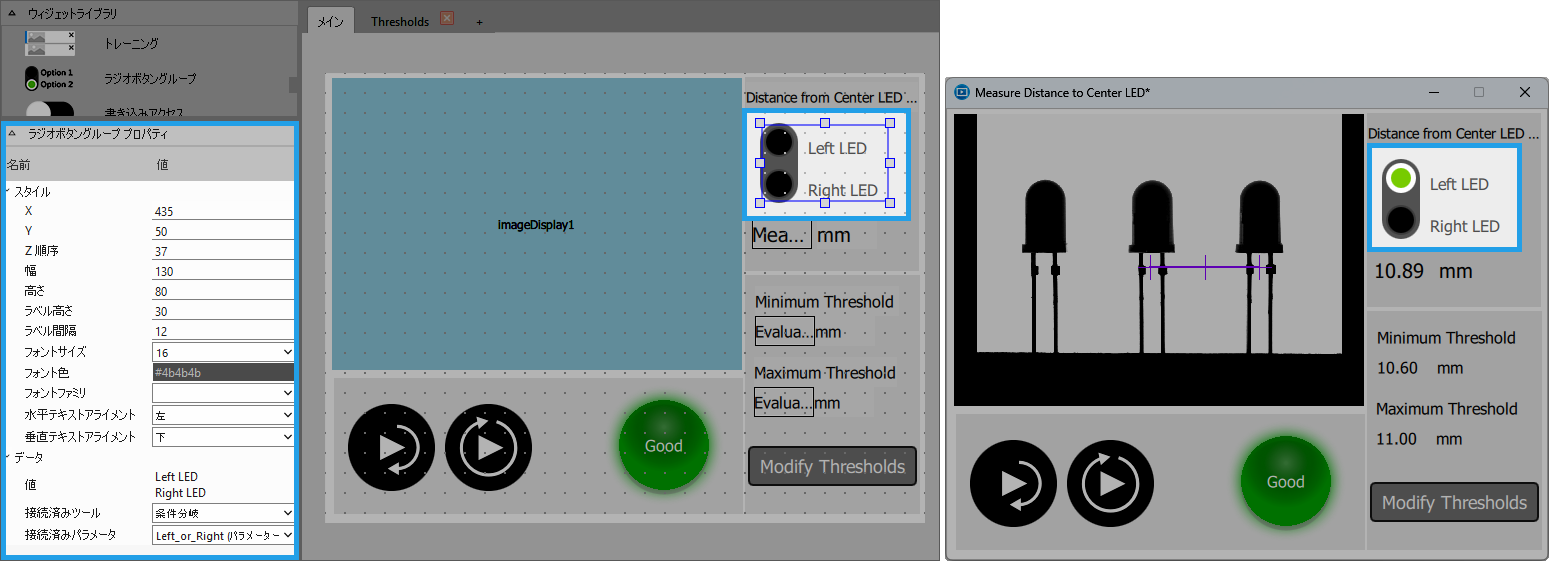This screenshot has width=1549, height=561.
Task: Open the 接続済みツール dropdown
Action: (223, 513)
